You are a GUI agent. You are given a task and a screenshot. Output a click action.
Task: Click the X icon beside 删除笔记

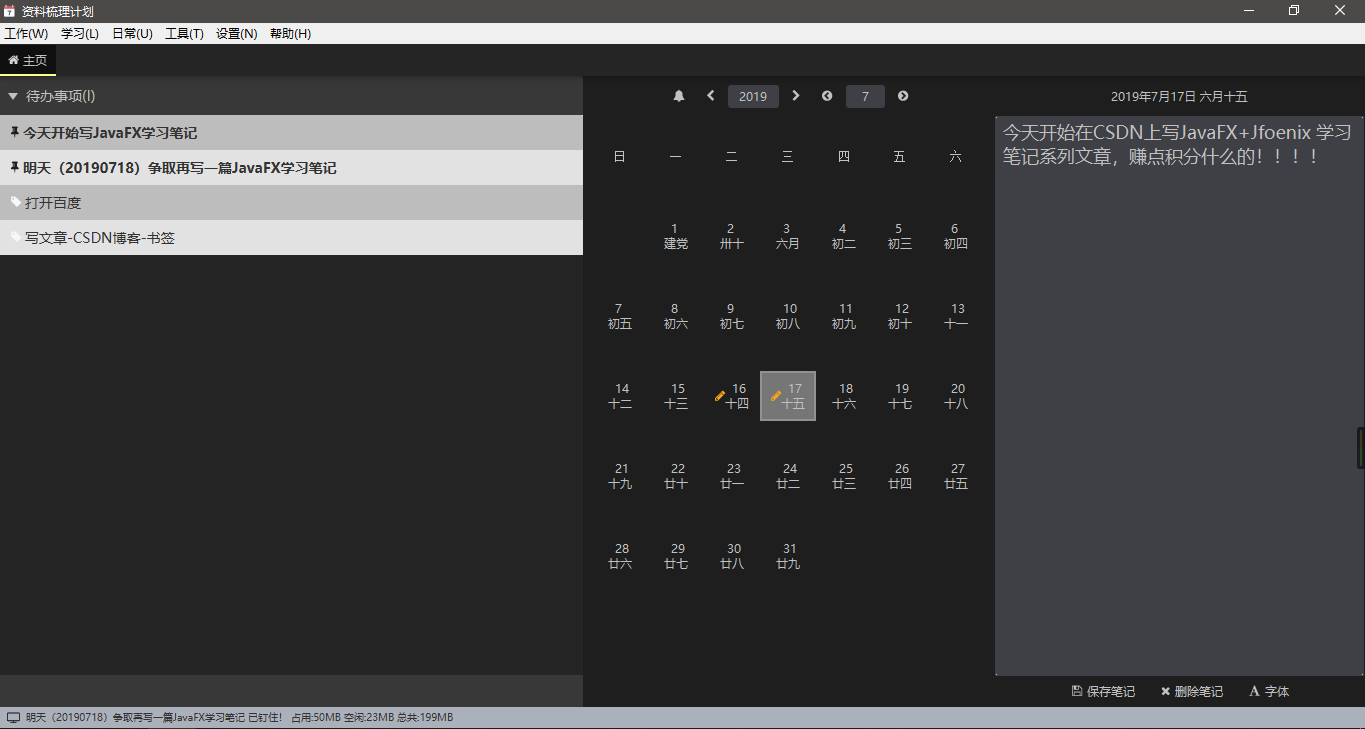[1165, 691]
